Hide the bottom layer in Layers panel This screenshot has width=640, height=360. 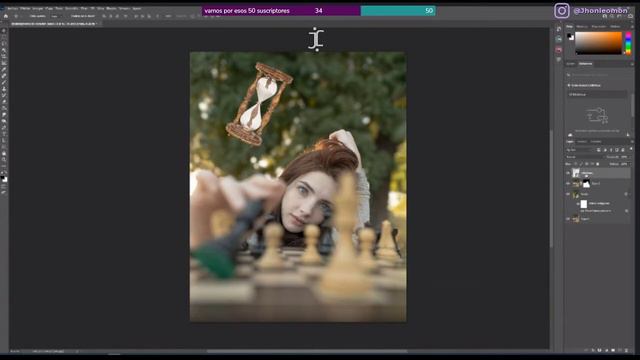tap(568, 219)
